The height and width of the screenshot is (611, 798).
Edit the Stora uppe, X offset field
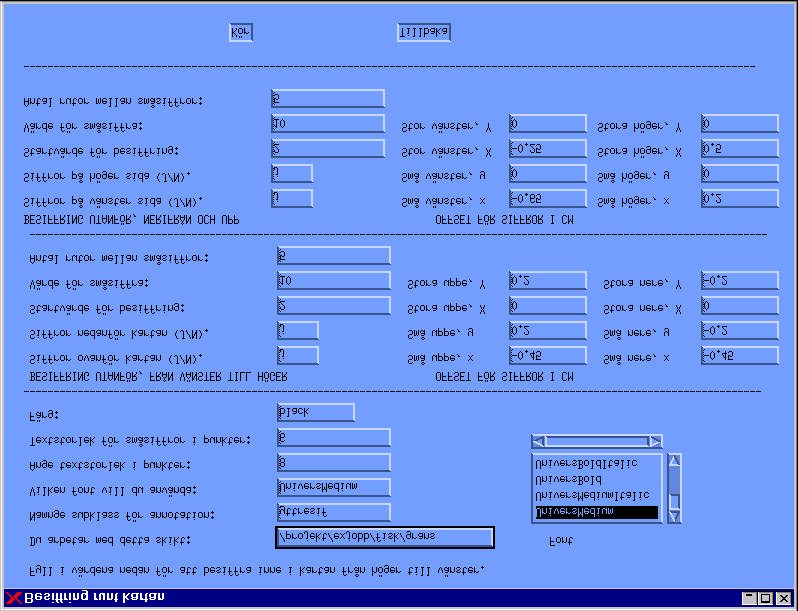(548, 306)
